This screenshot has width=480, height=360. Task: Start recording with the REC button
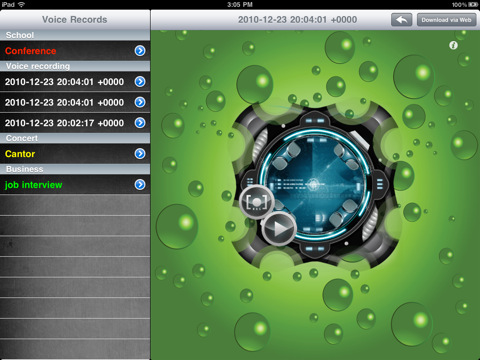click(256, 202)
